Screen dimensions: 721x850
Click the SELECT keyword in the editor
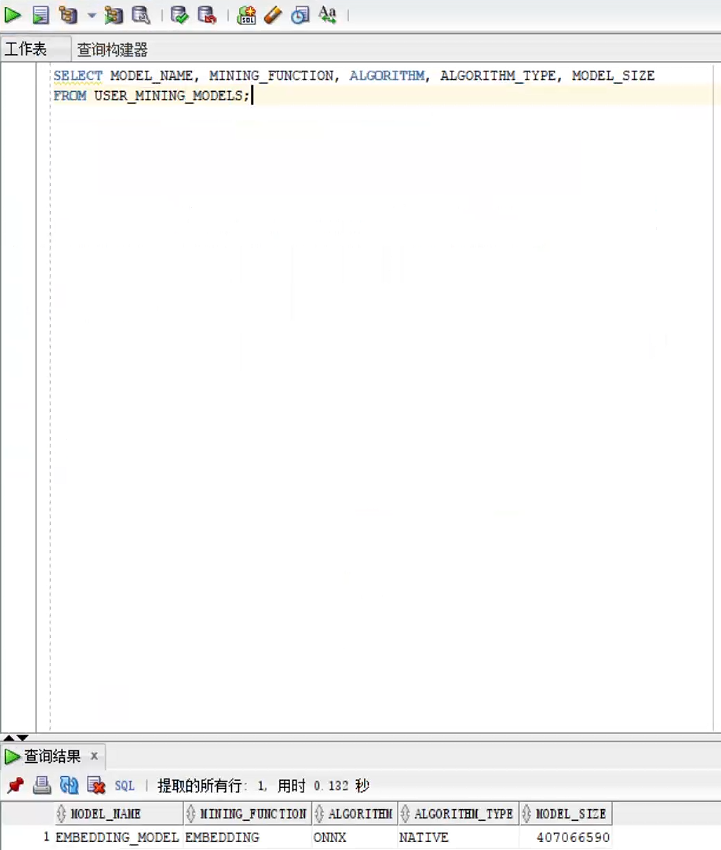pos(78,75)
